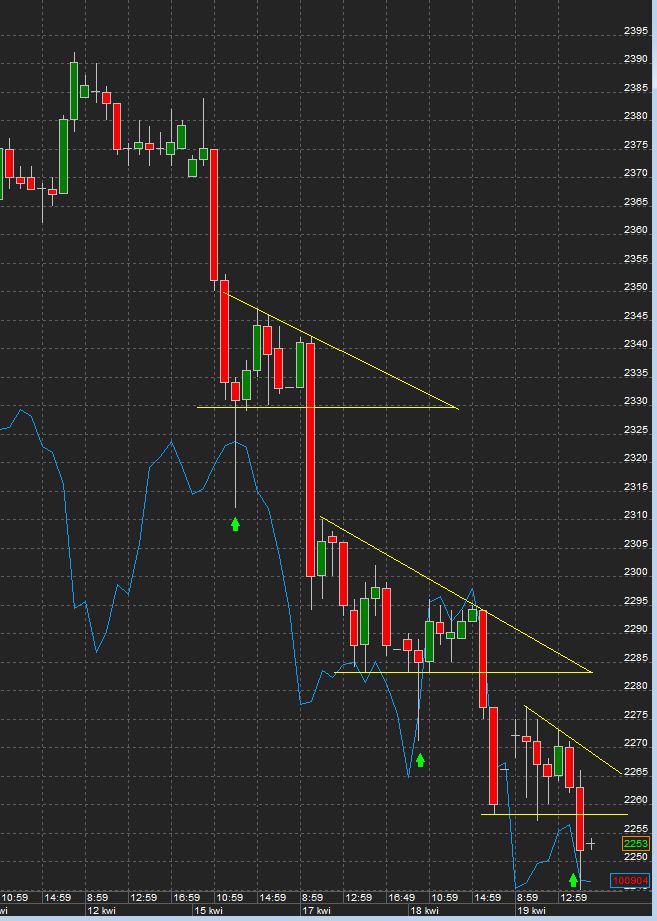Screen dimensions: 657x921
Task: Select the 18 kwi date on time axis
Action: click(424, 910)
